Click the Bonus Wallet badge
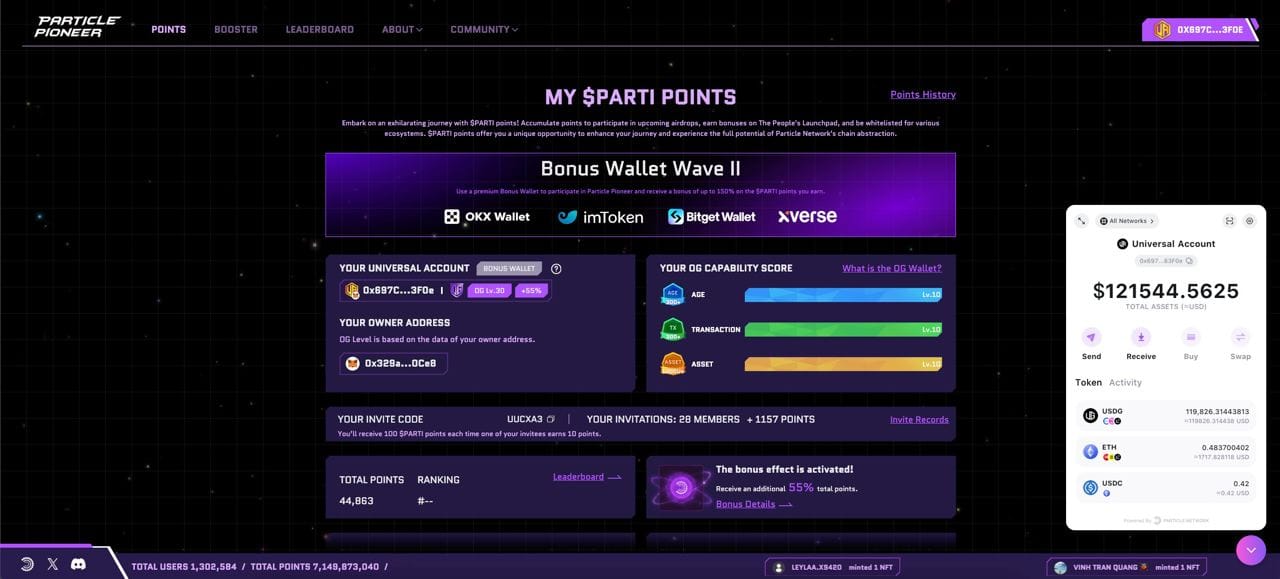 [509, 268]
